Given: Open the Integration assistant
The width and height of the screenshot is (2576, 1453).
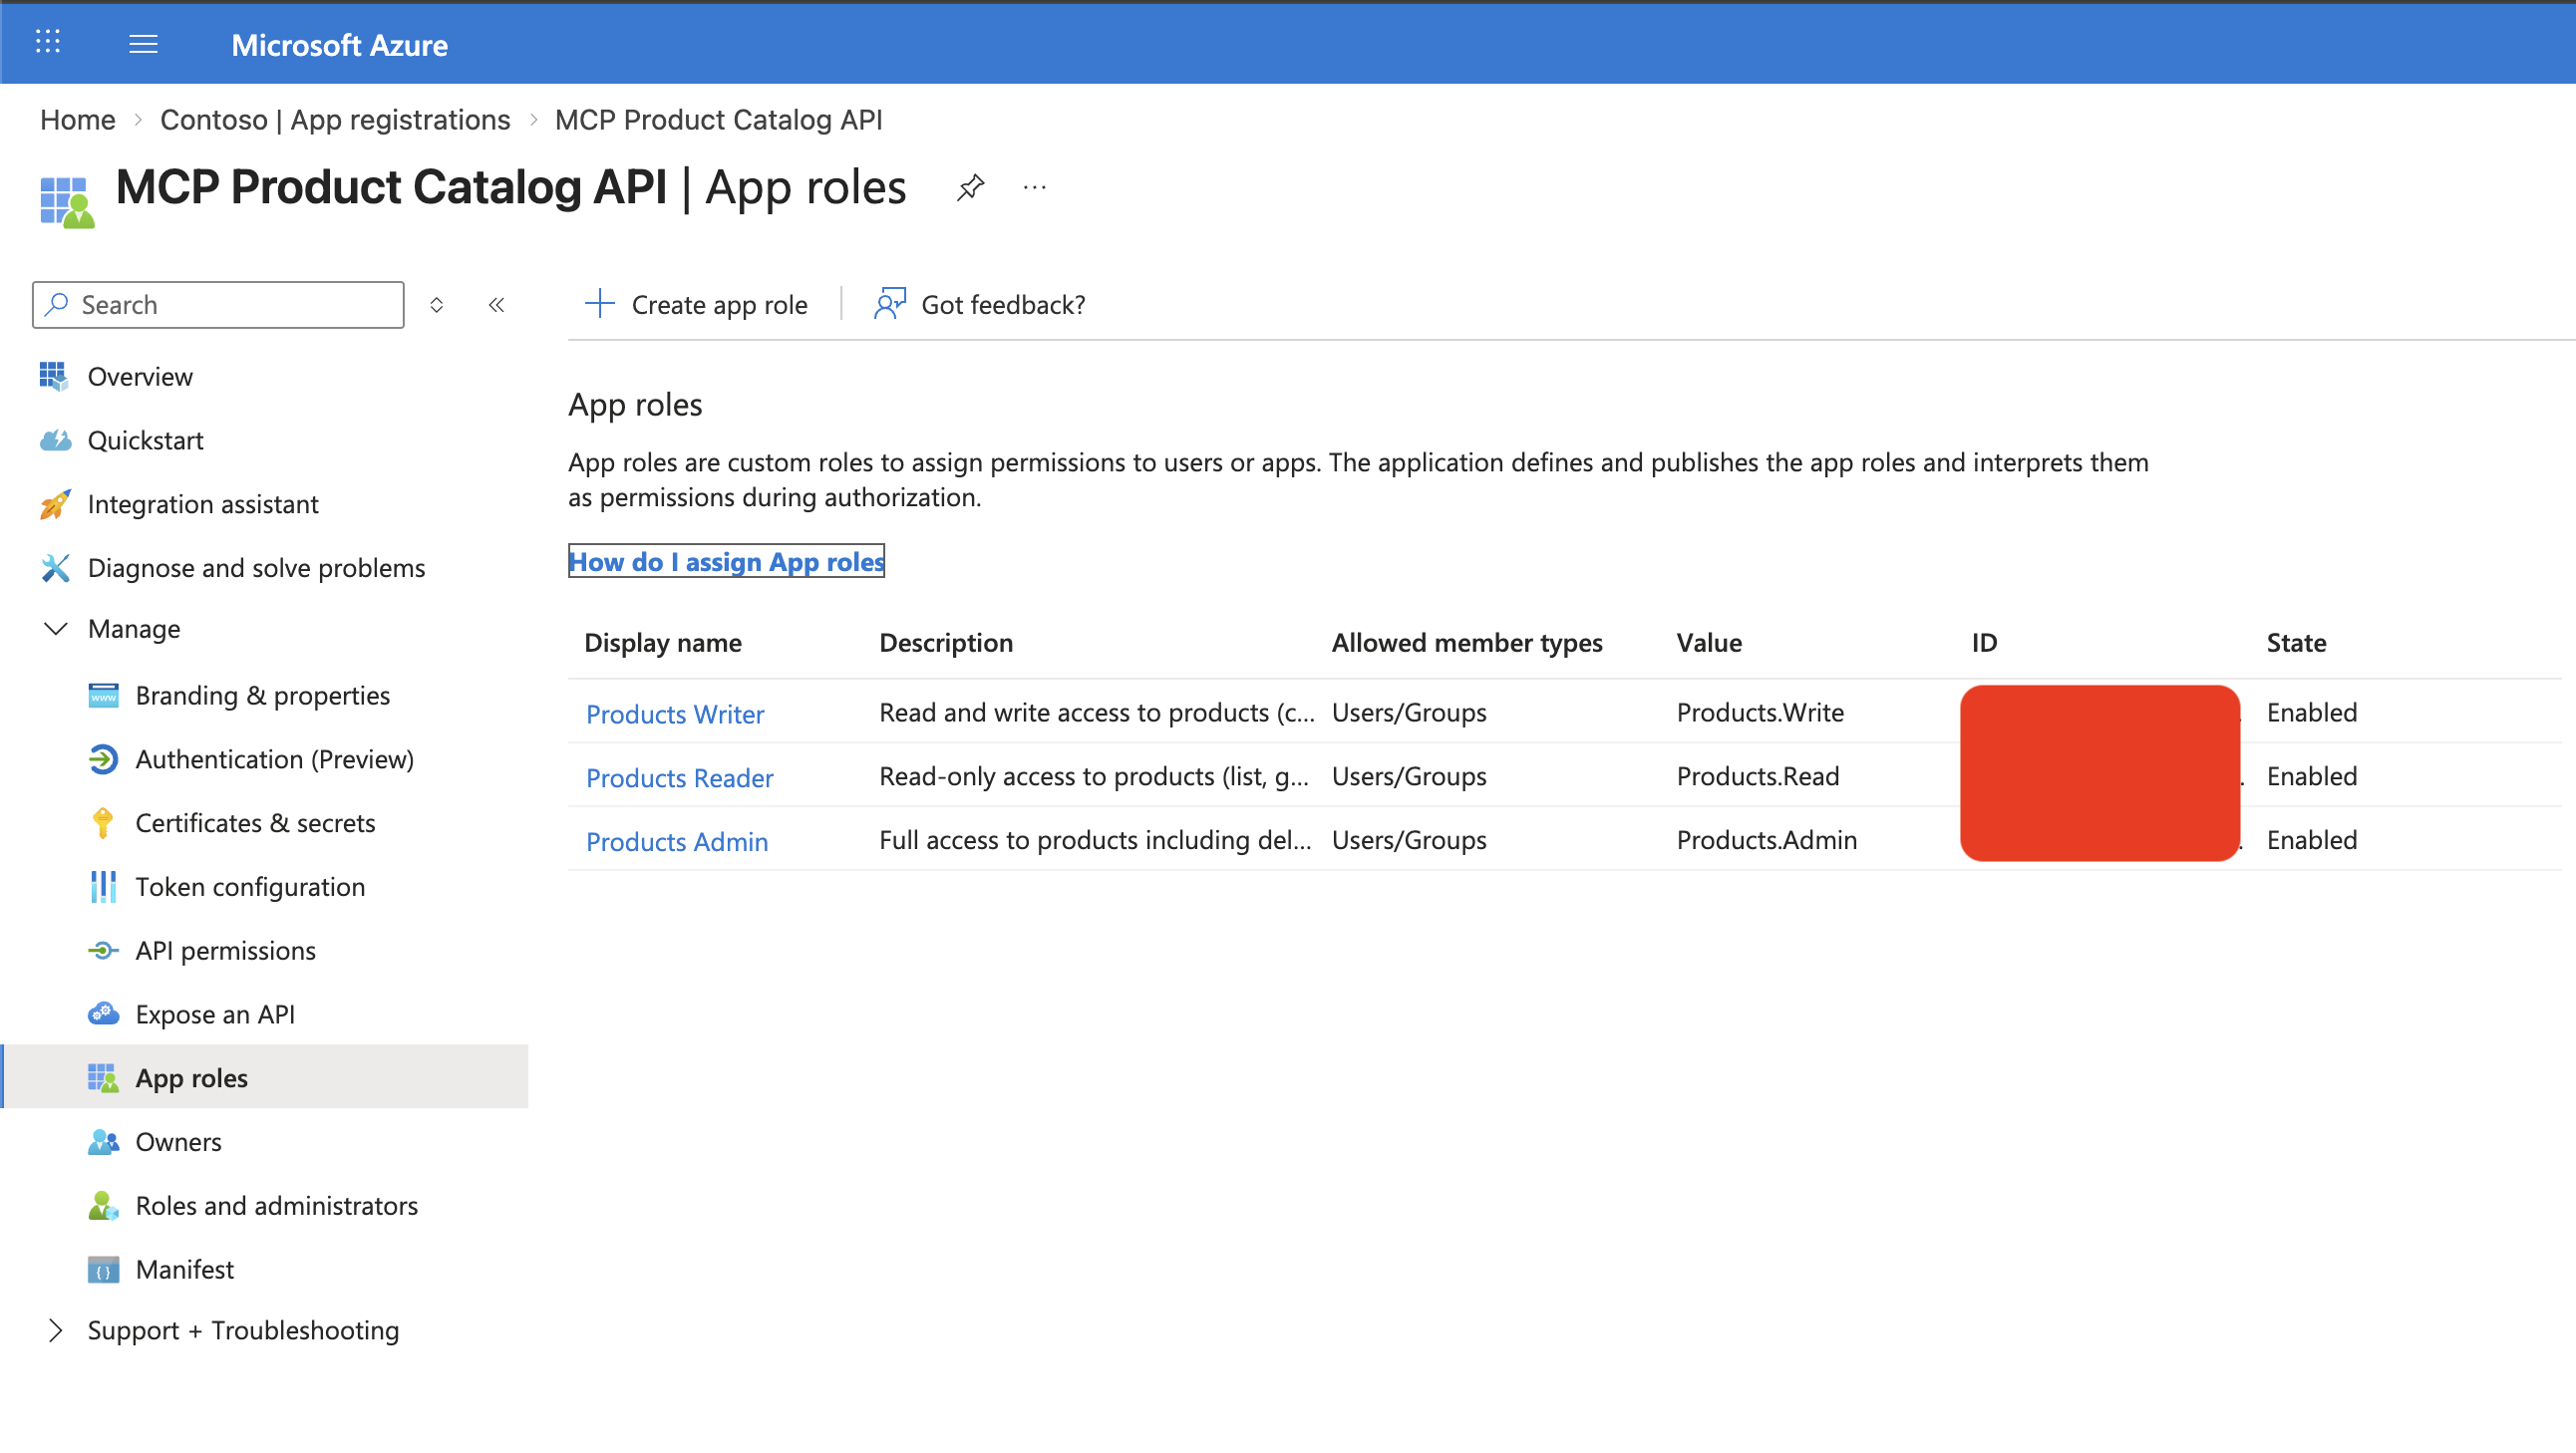Looking at the screenshot, I should [203, 503].
